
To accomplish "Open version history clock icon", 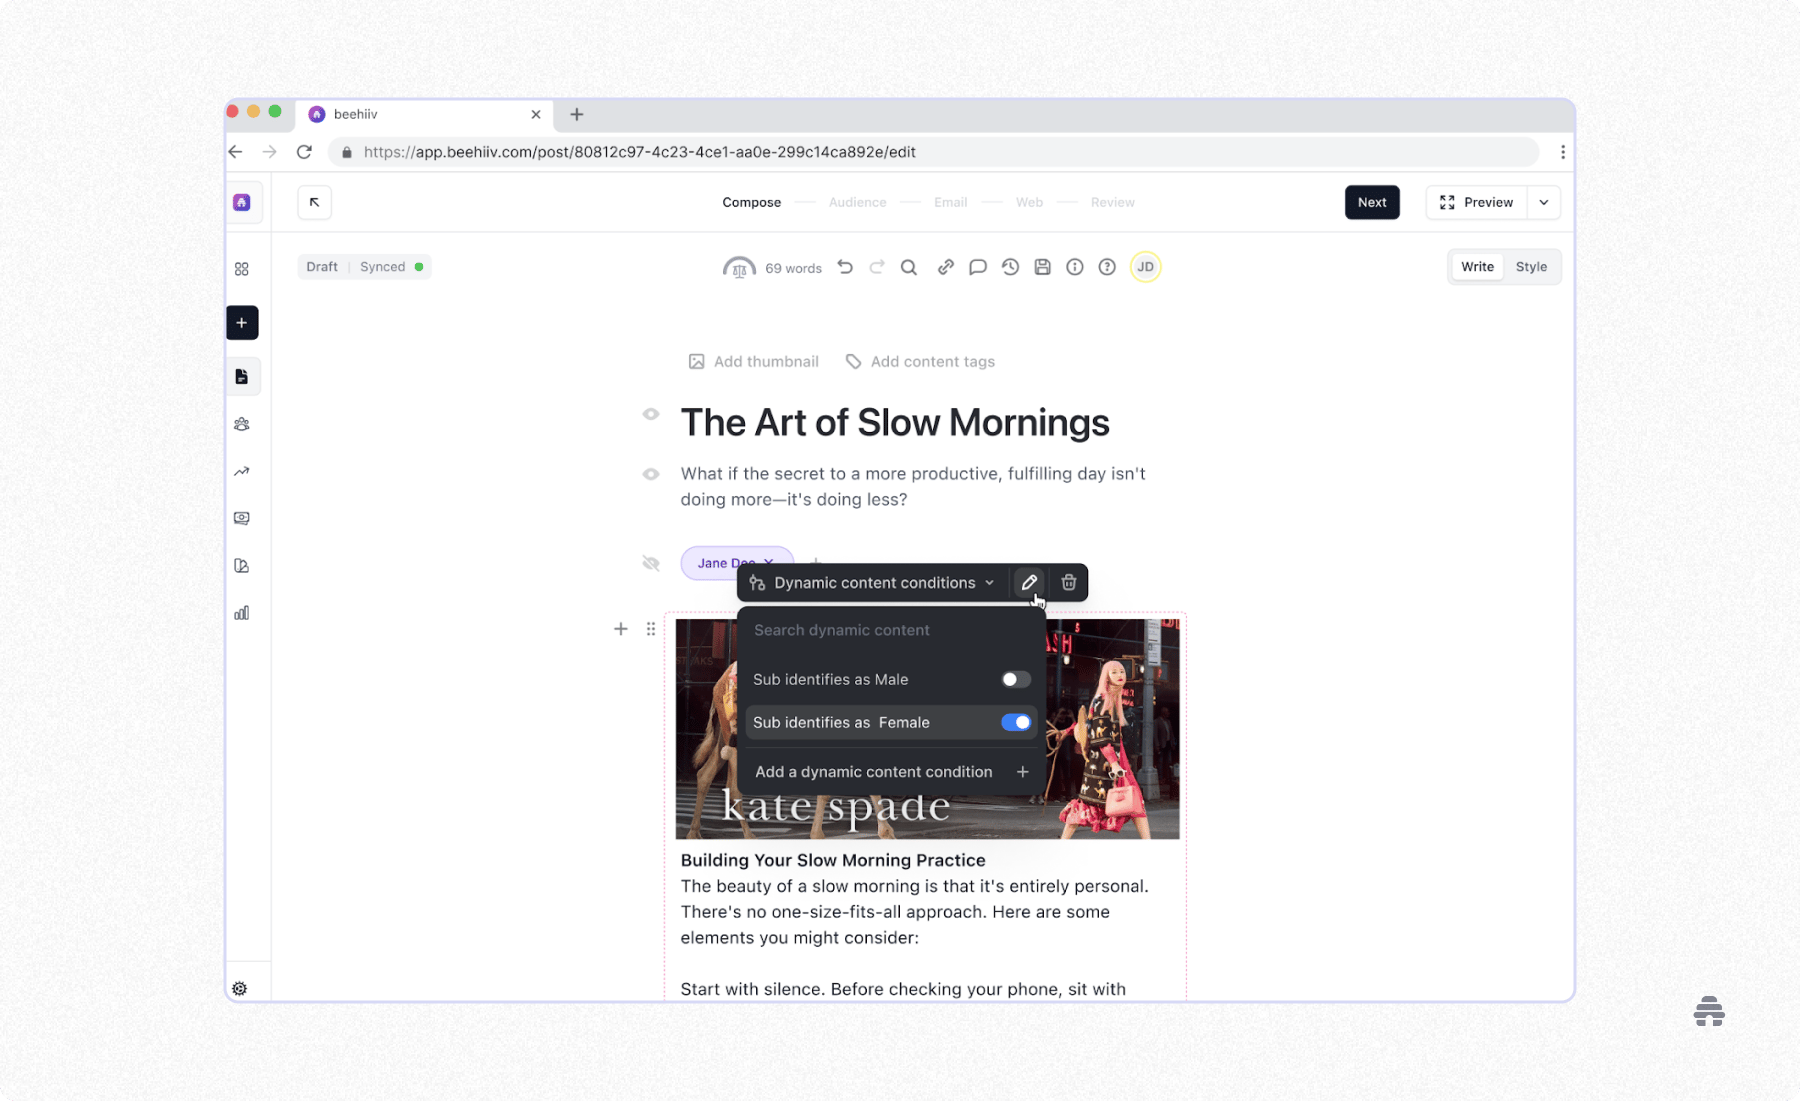I will tap(1010, 267).
